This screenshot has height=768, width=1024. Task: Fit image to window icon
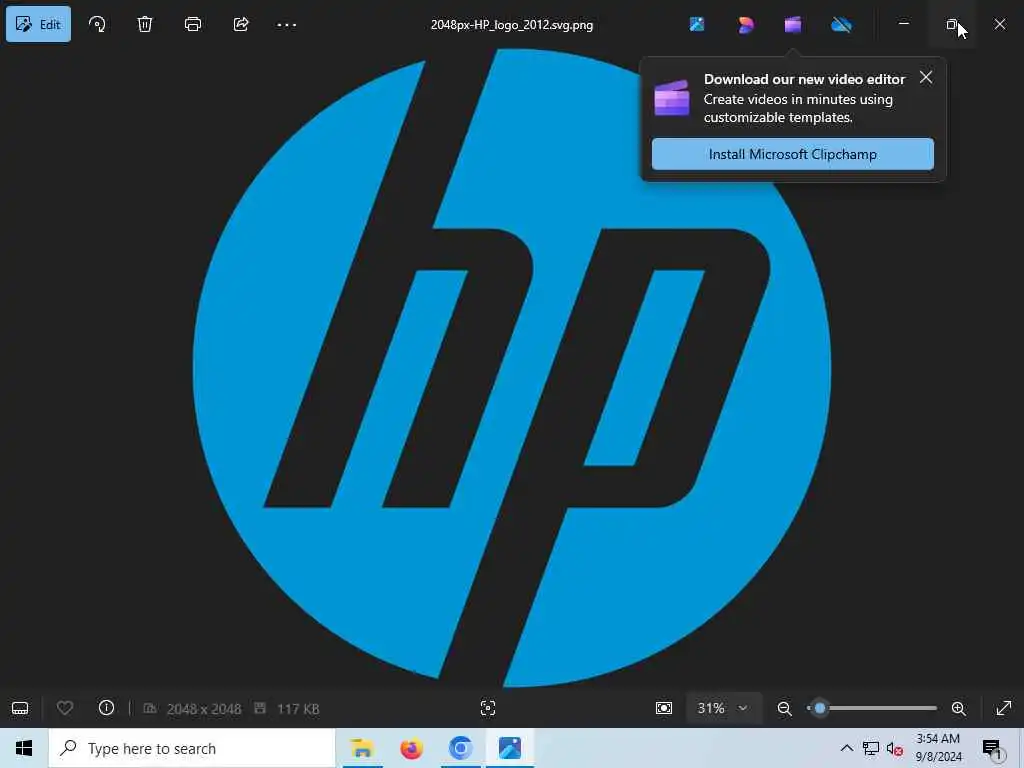[x=664, y=709]
